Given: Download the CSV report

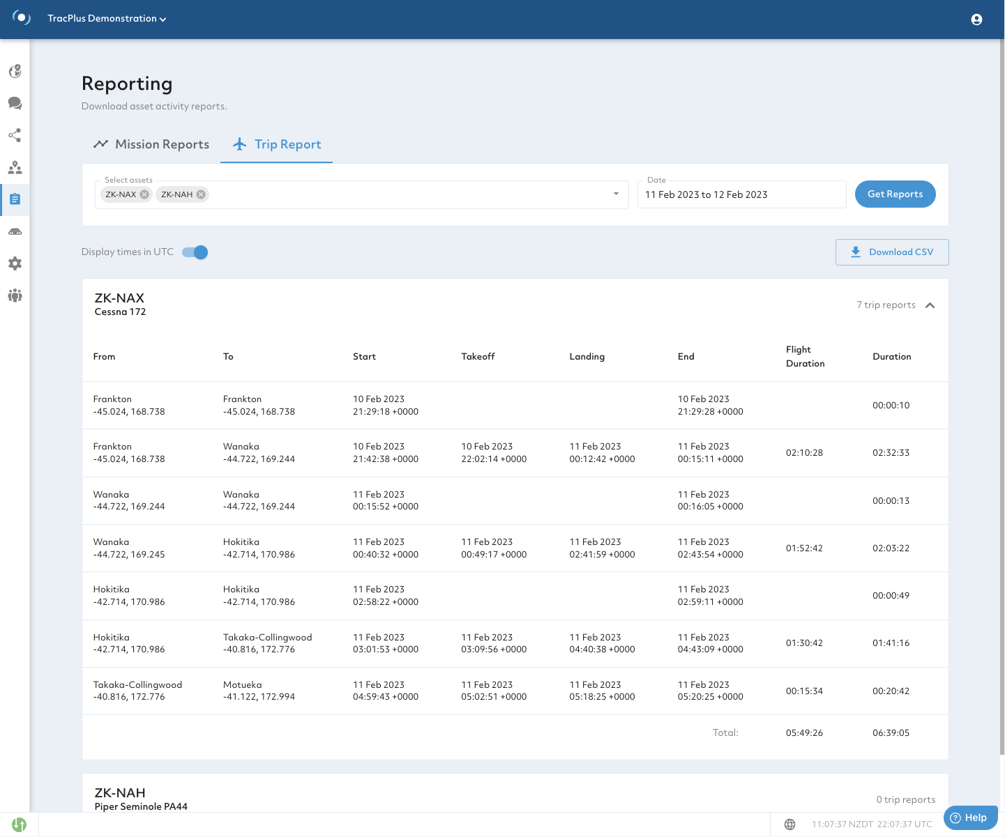Looking at the screenshot, I should 891,252.
